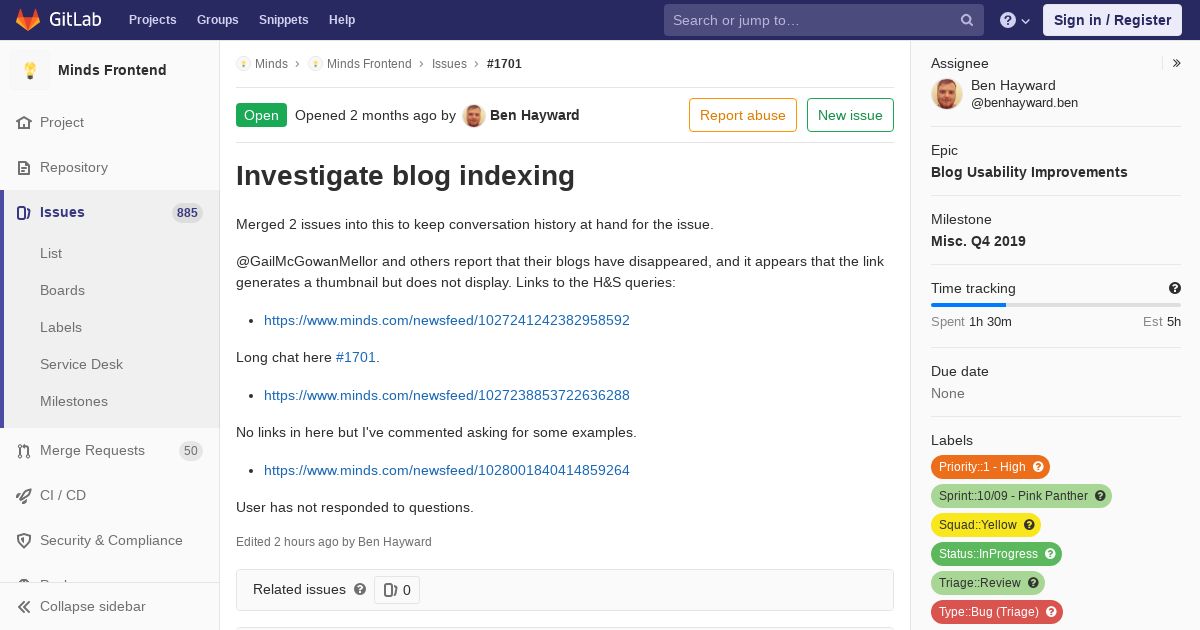Open CI / CD rocket icon
Screen dimensions: 1200x630
pyautogui.click(x=24, y=496)
